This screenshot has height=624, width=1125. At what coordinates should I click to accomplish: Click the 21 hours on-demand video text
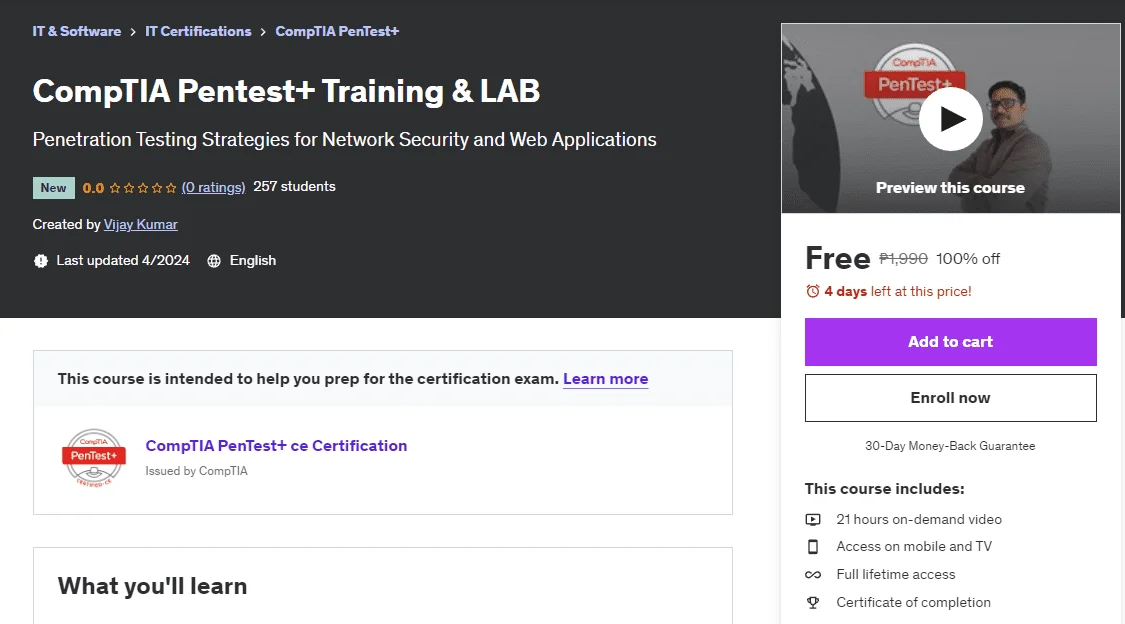919,519
